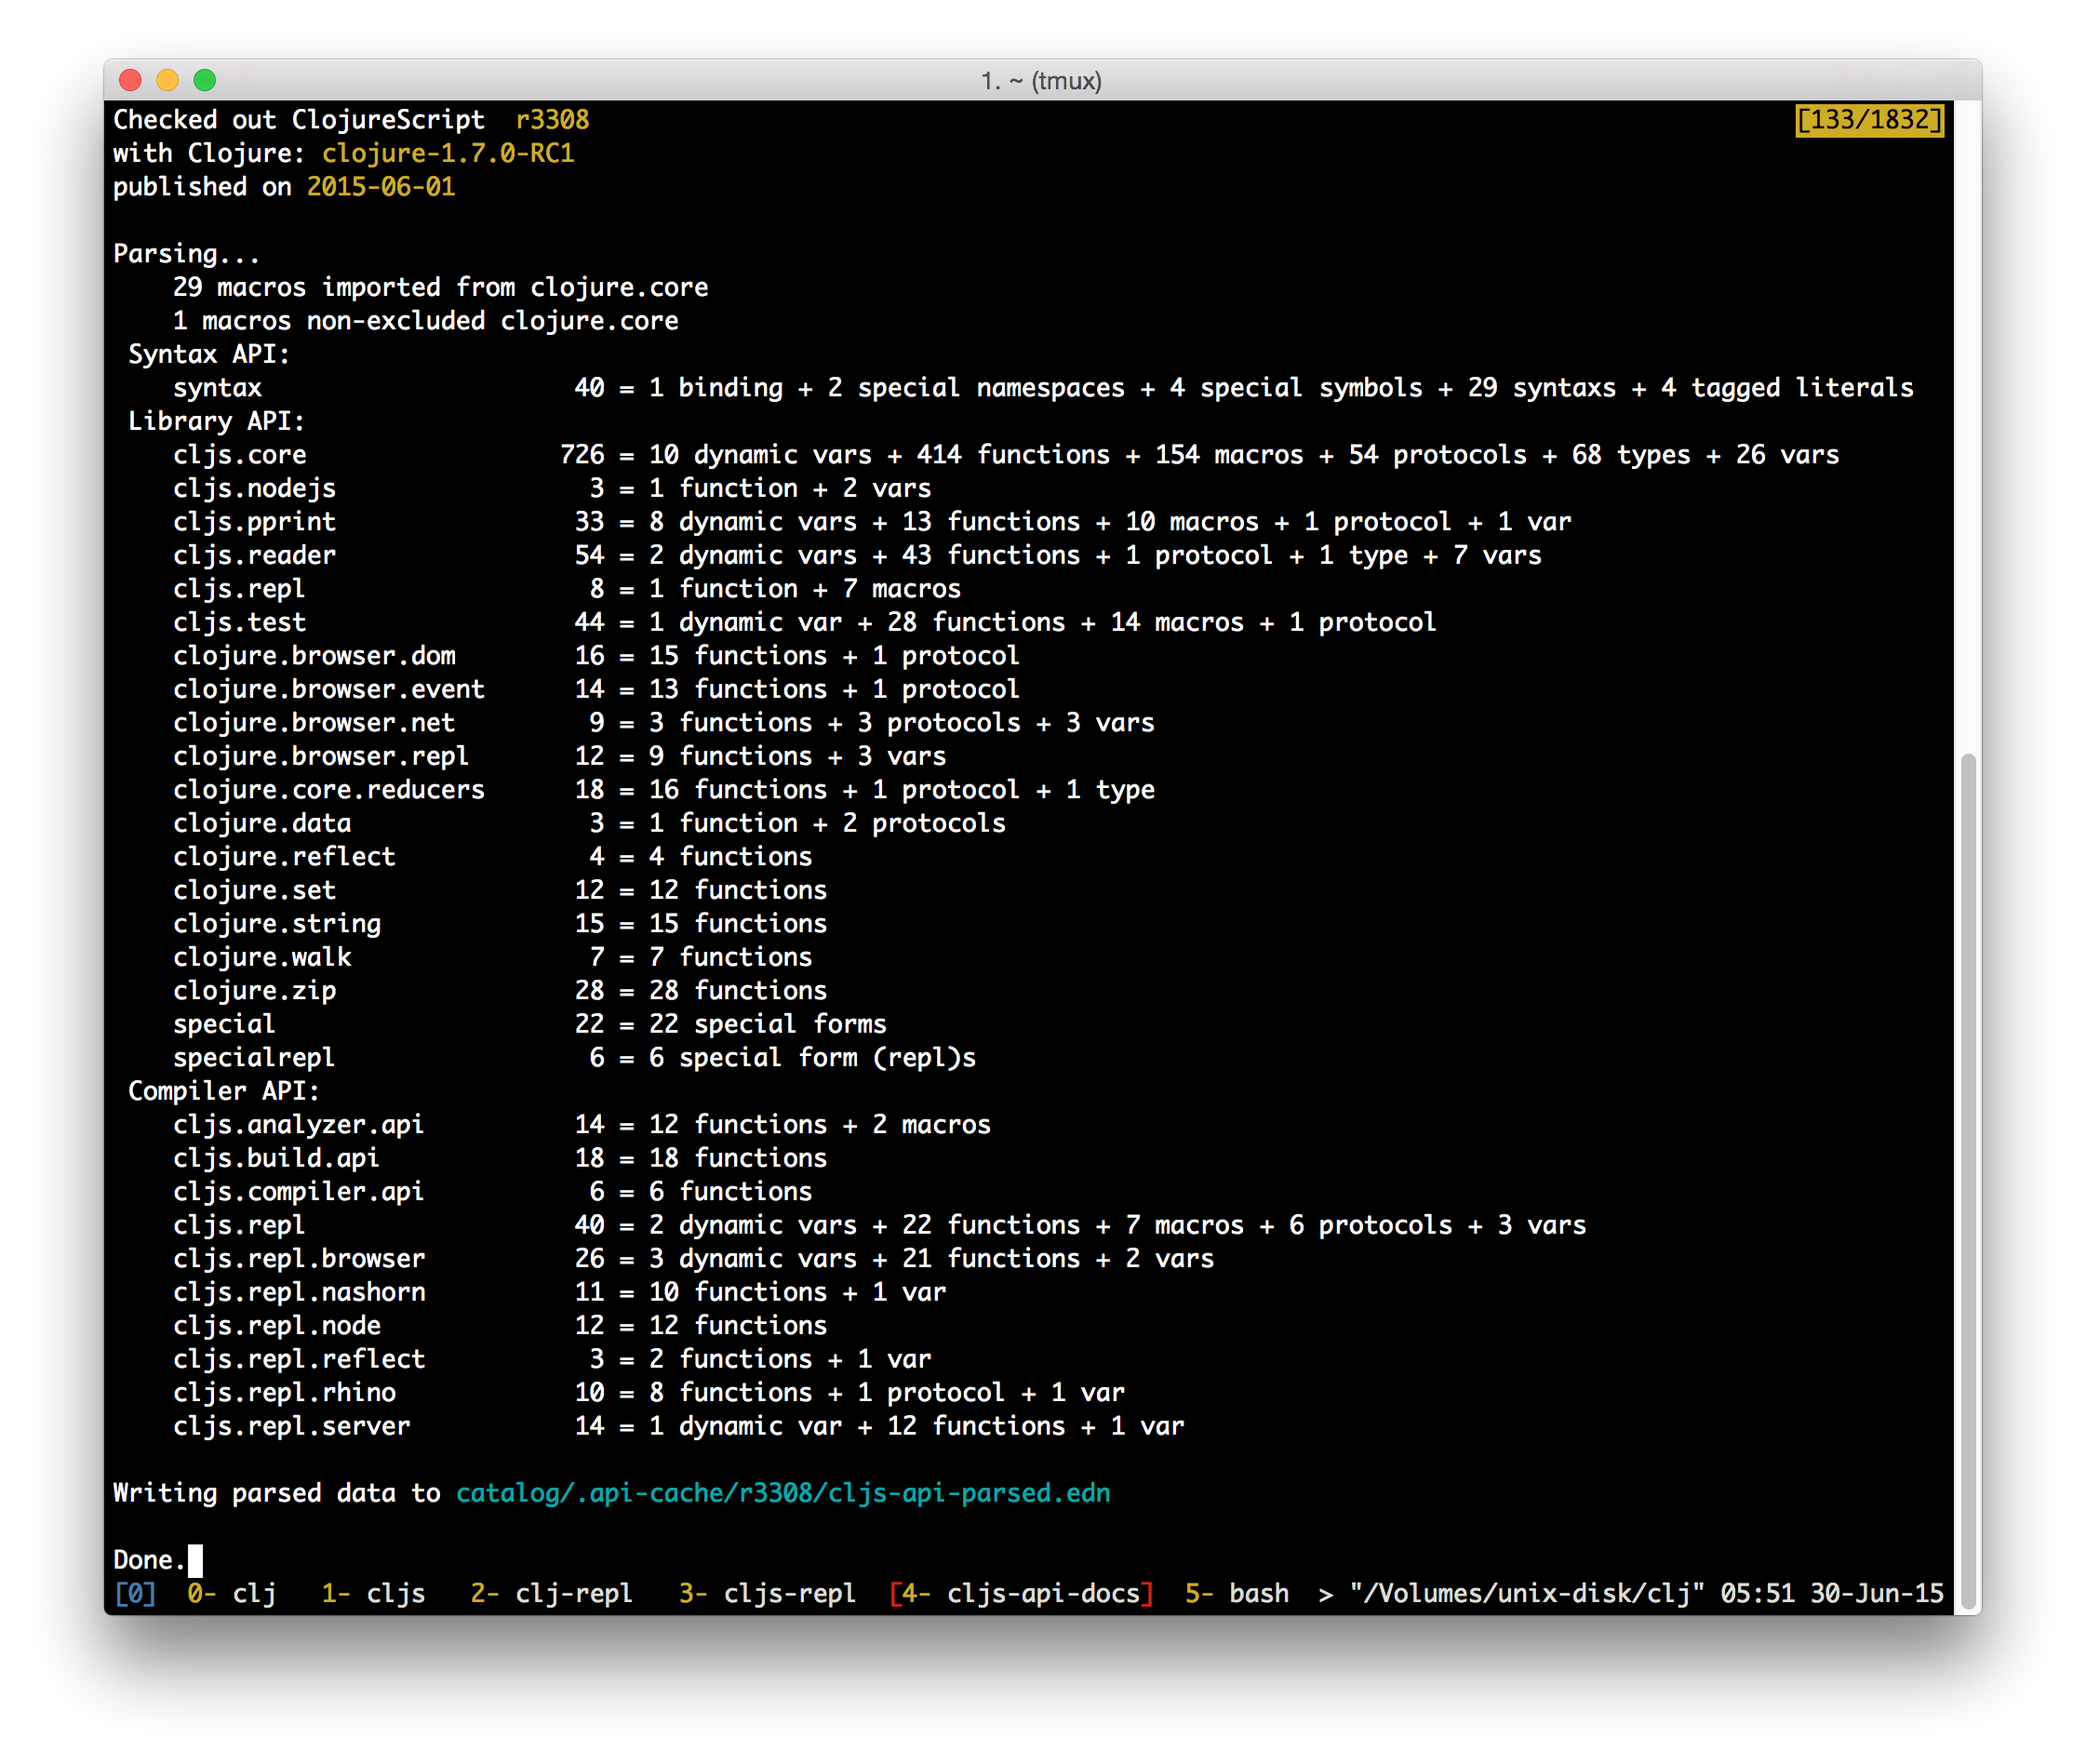Click '6 special form (repl)s' text
Viewport: 2086px width, 1764px height.
[812, 1058]
